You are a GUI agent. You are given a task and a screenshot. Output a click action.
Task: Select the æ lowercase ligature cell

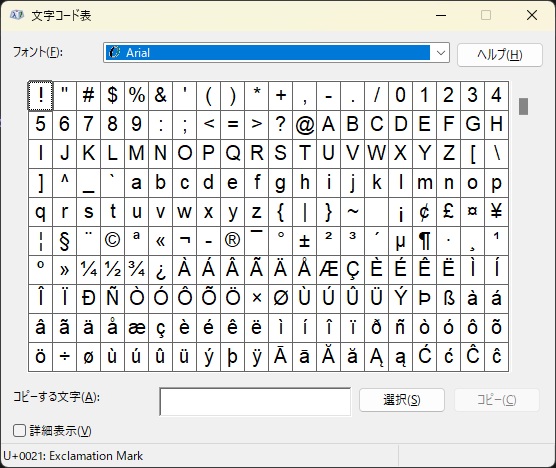point(137,328)
